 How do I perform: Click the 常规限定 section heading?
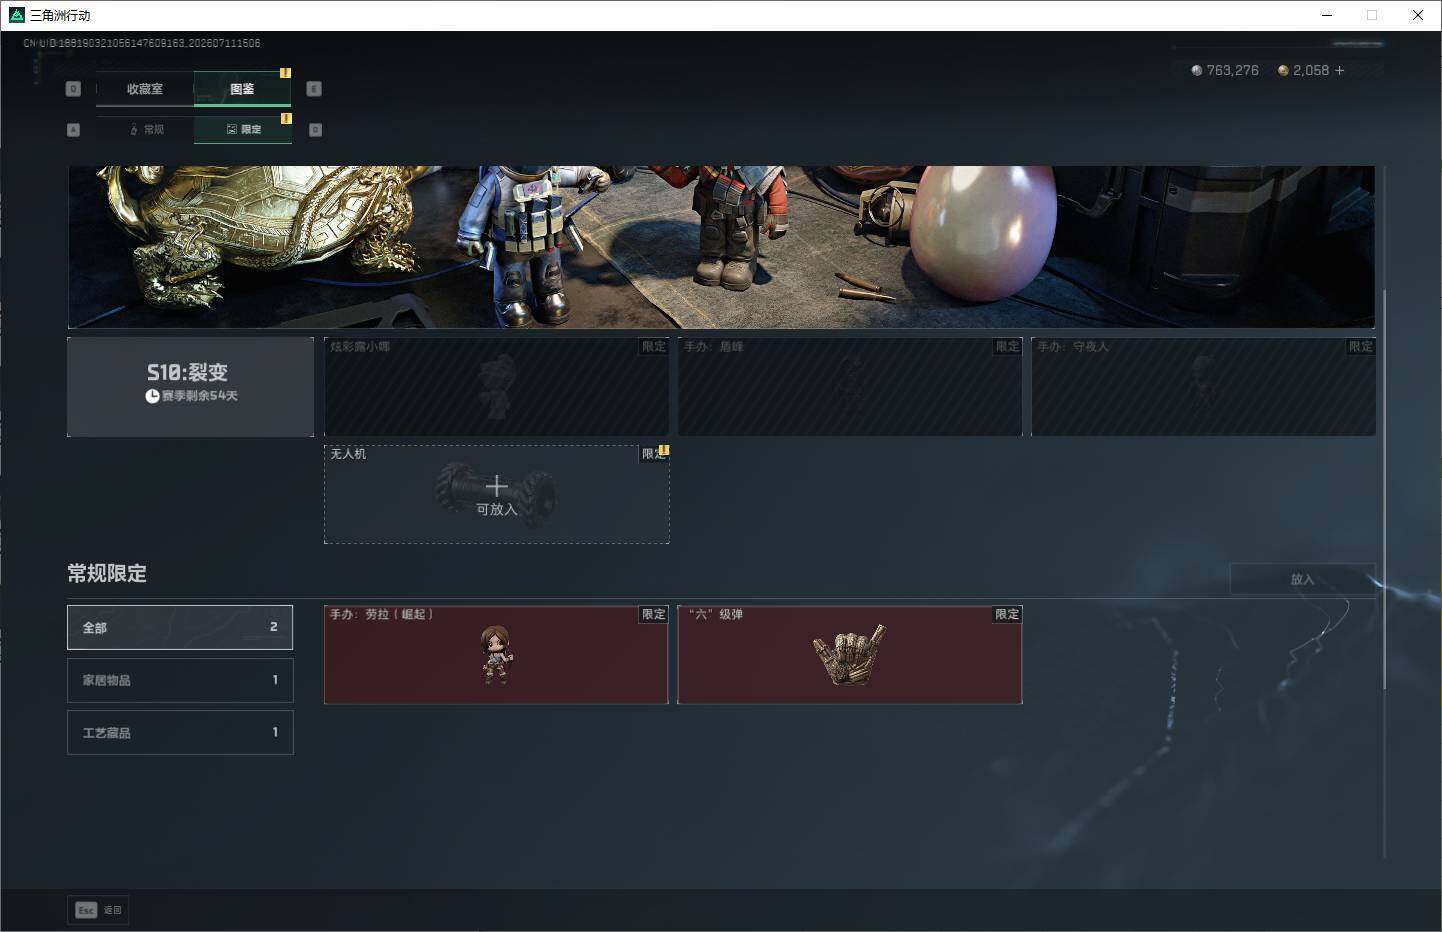[x=107, y=573]
